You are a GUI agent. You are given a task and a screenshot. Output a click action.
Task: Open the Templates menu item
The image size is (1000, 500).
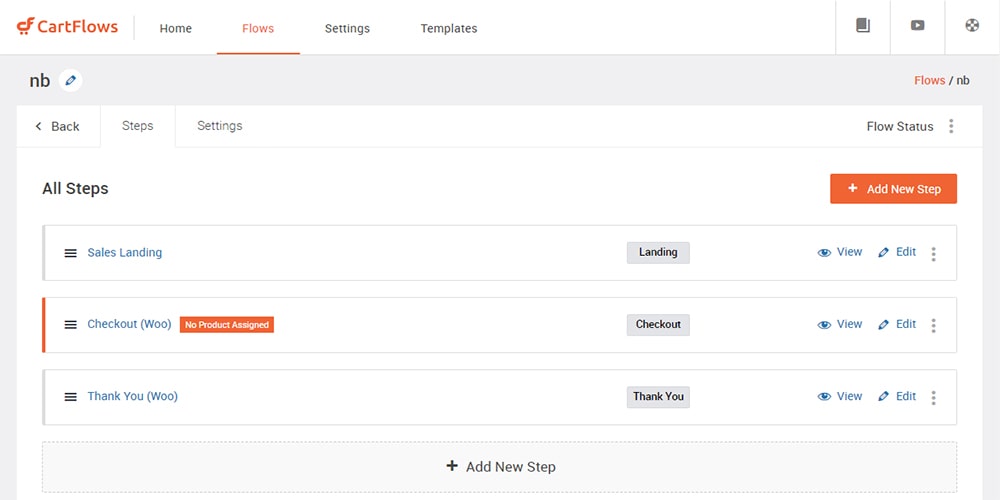[x=449, y=28]
